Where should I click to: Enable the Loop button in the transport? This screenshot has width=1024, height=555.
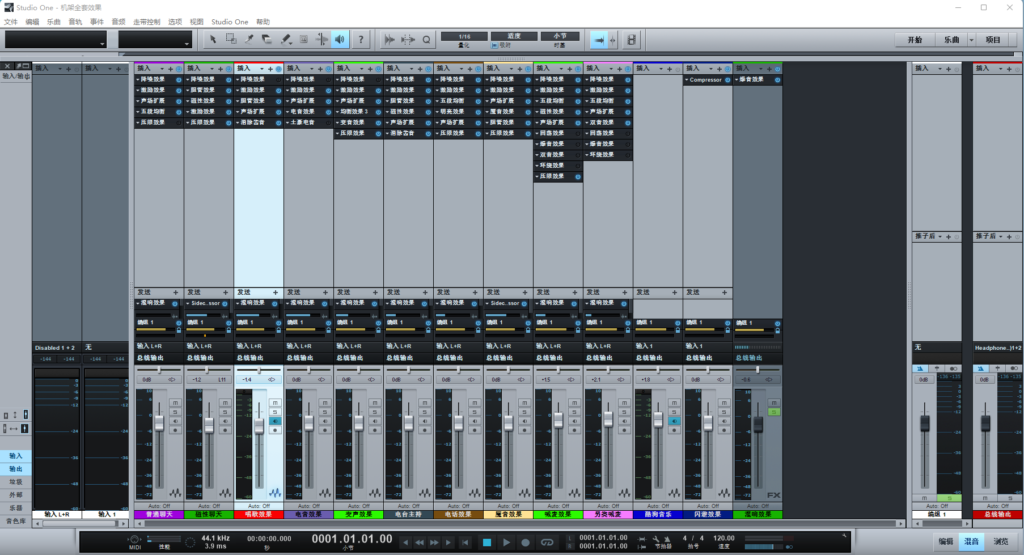[549, 542]
